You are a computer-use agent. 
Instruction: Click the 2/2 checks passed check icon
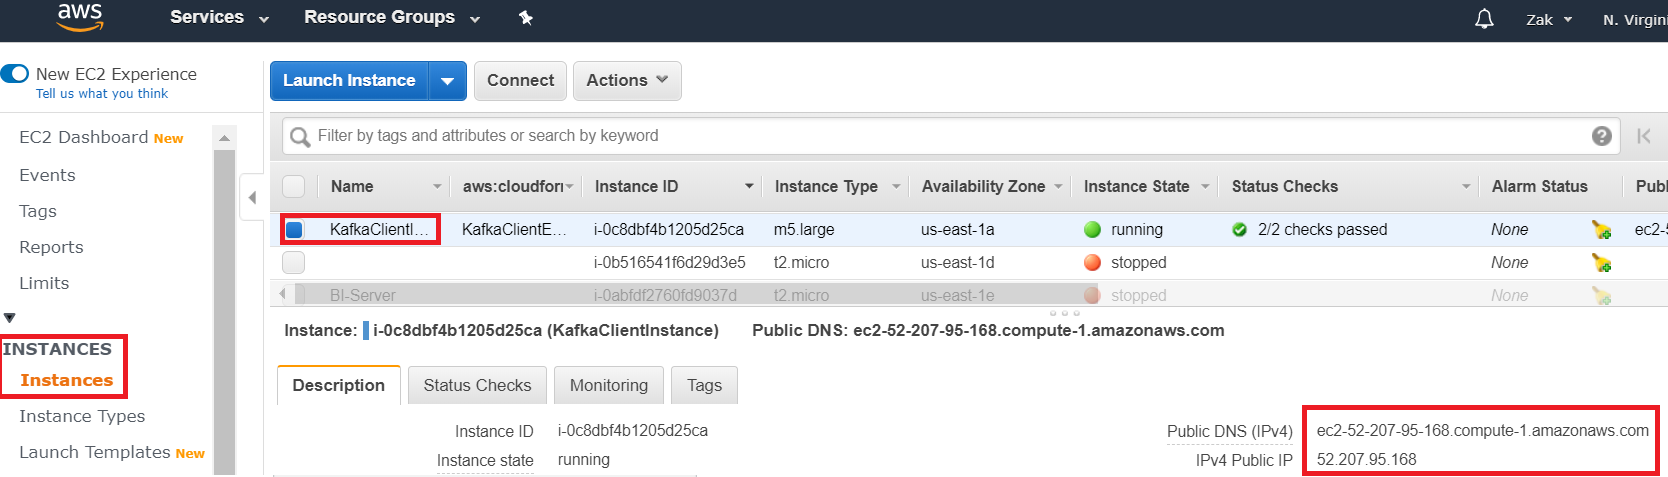[x=1240, y=230]
